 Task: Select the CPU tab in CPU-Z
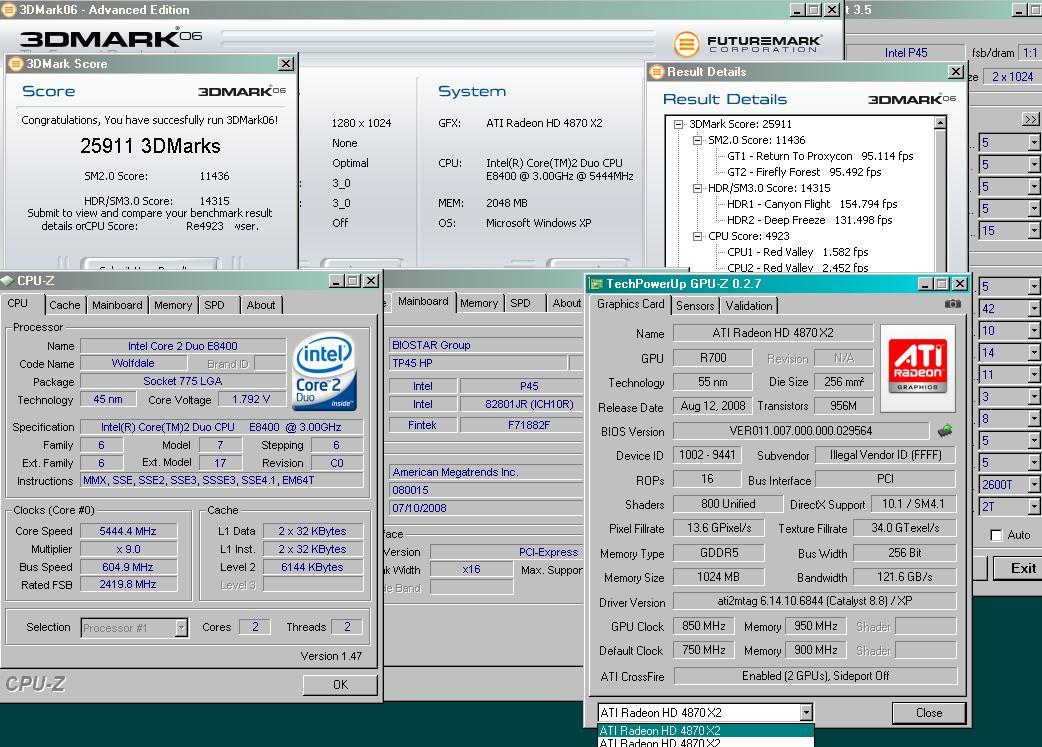pos(18,303)
